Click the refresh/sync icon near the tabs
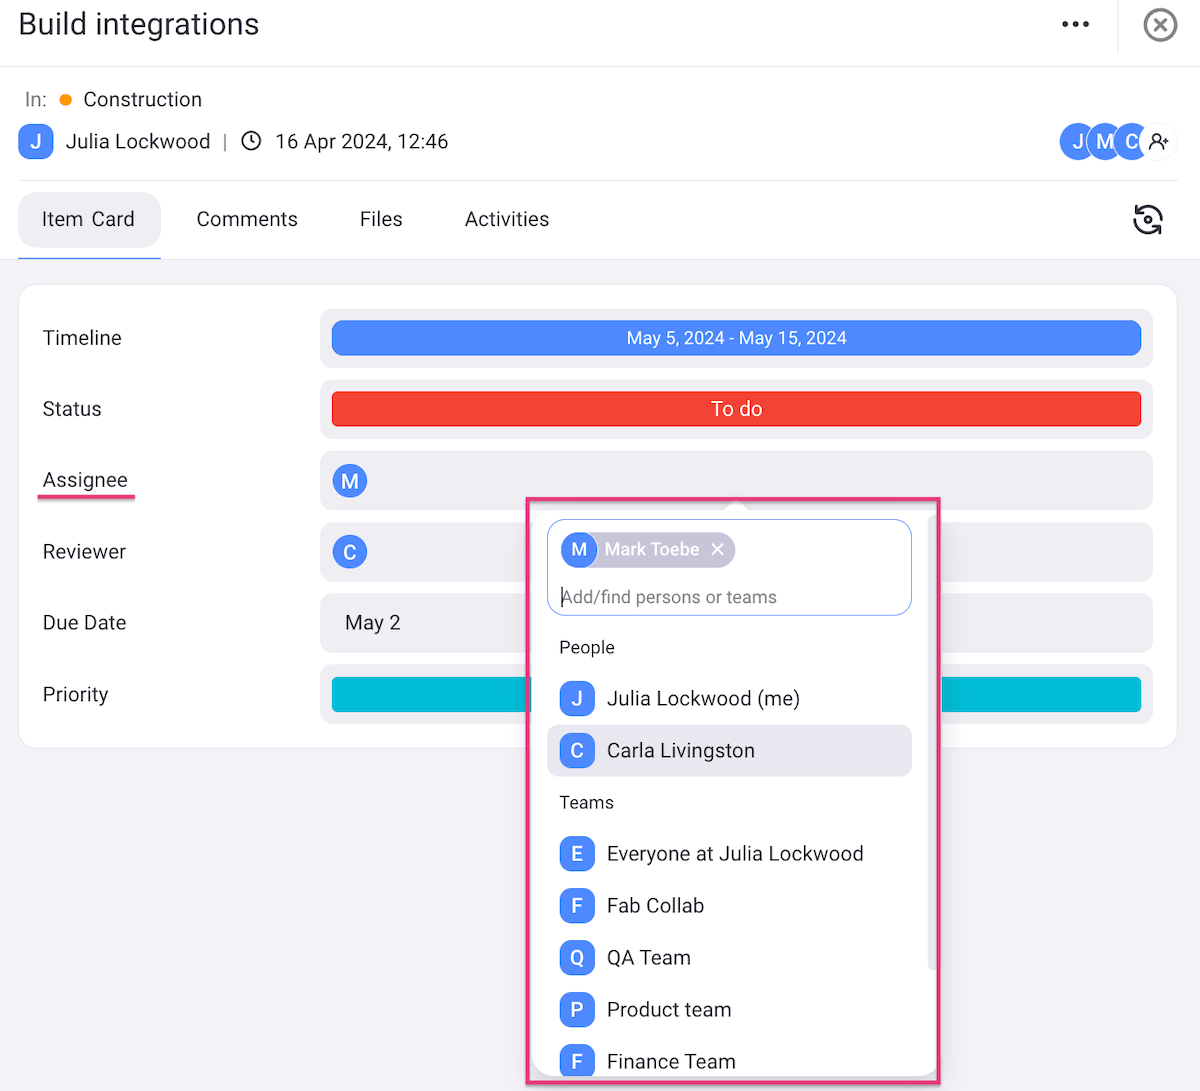The image size is (1200, 1091). pyautogui.click(x=1148, y=219)
